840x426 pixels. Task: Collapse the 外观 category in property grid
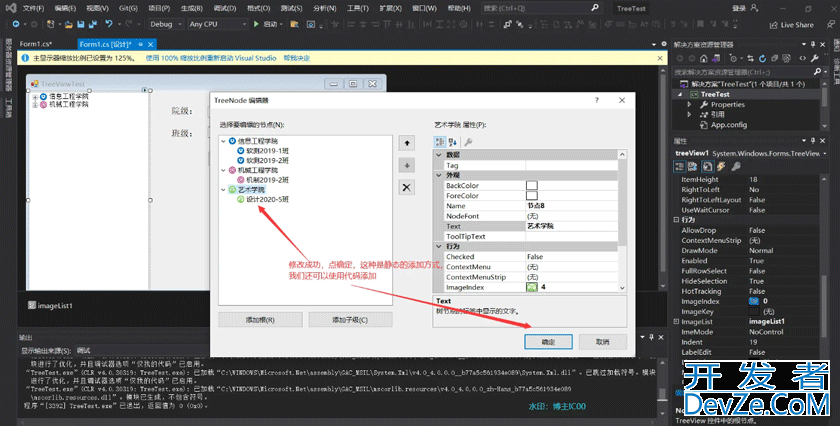click(x=439, y=175)
